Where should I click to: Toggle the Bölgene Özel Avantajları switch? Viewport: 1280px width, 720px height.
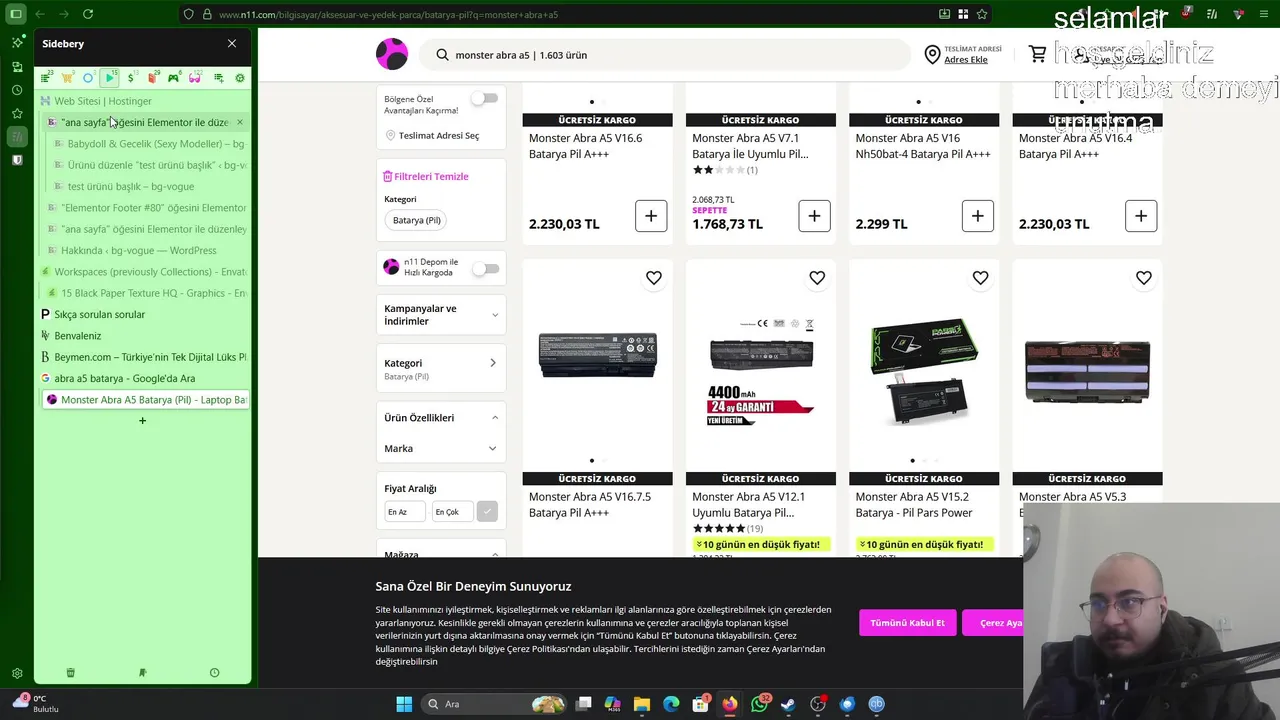[x=485, y=98]
